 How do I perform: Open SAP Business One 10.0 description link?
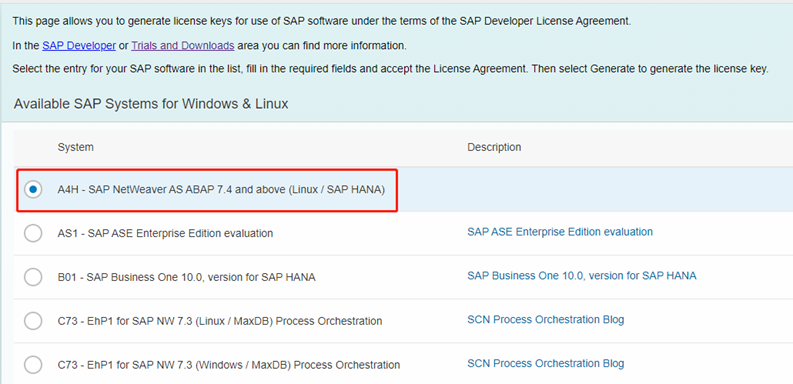582,276
